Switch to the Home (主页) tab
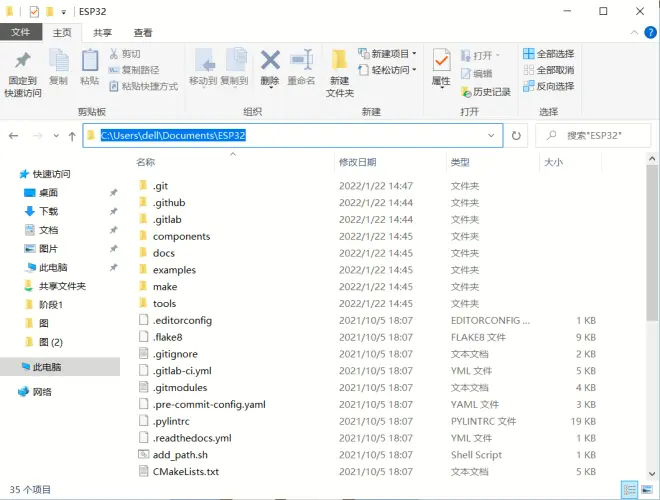 coord(62,32)
